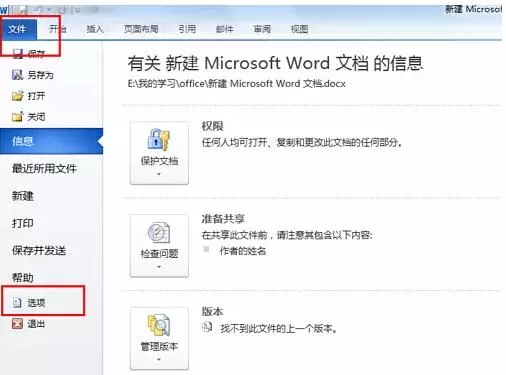Click the Save As (另存为) icon
This screenshot has width=506, height=375.
pos(18,75)
